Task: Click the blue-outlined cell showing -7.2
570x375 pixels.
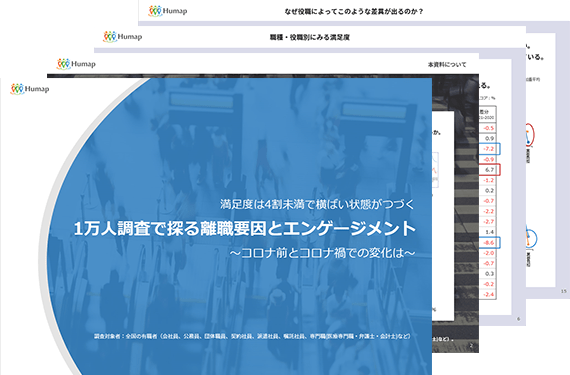Action: pyautogui.click(x=490, y=149)
